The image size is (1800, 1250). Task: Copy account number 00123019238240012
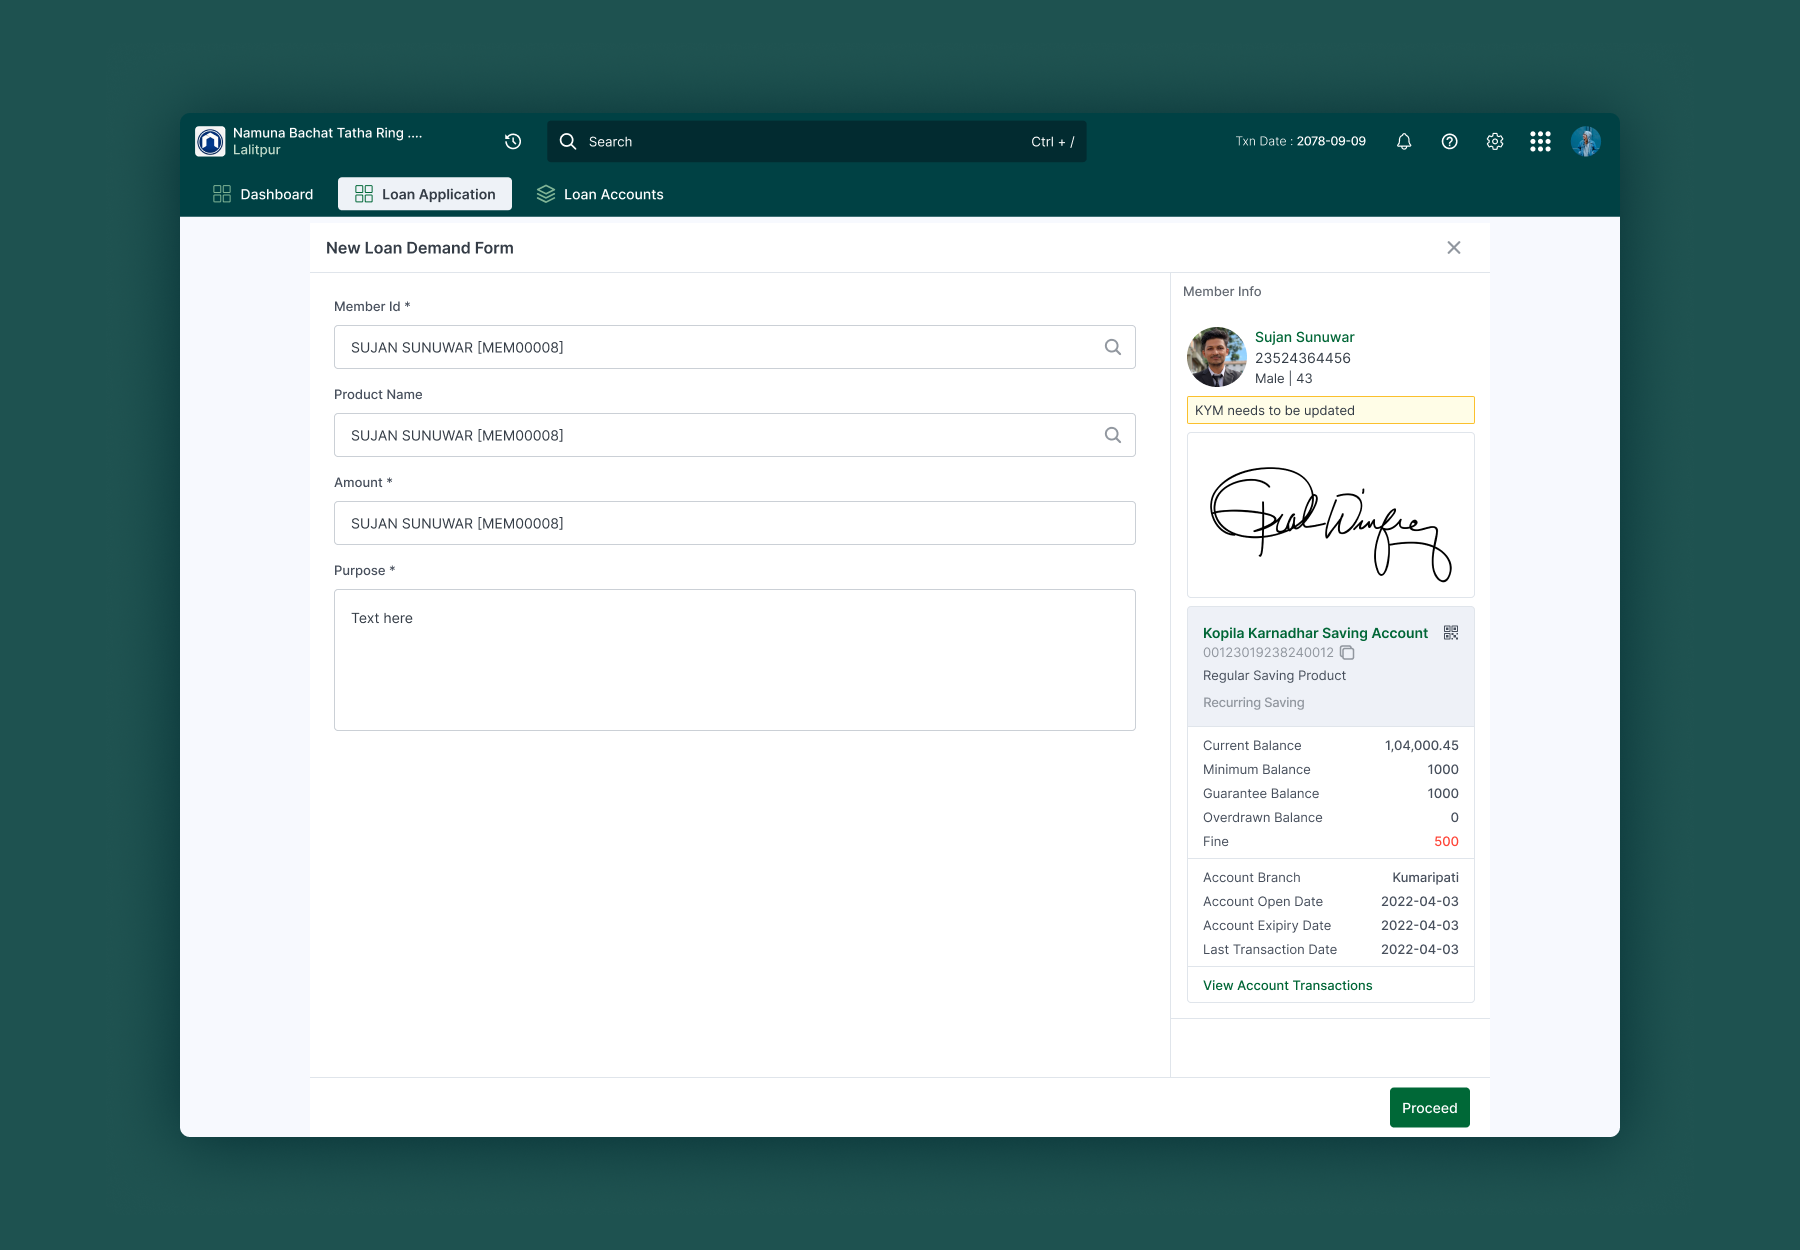click(x=1347, y=653)
